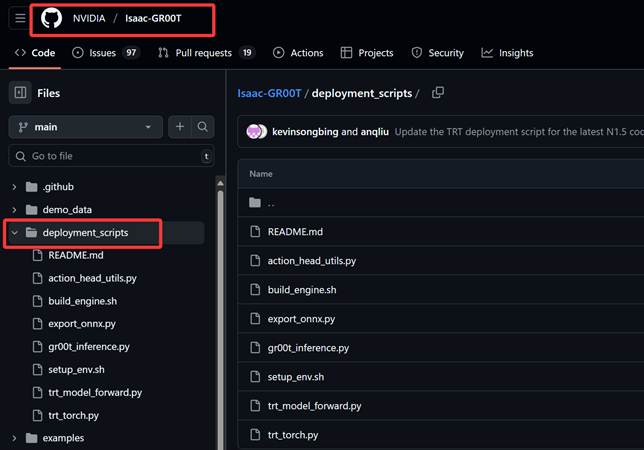Click the add file plus icon
The height and width of the screenshot is (450, 644).
180,127
